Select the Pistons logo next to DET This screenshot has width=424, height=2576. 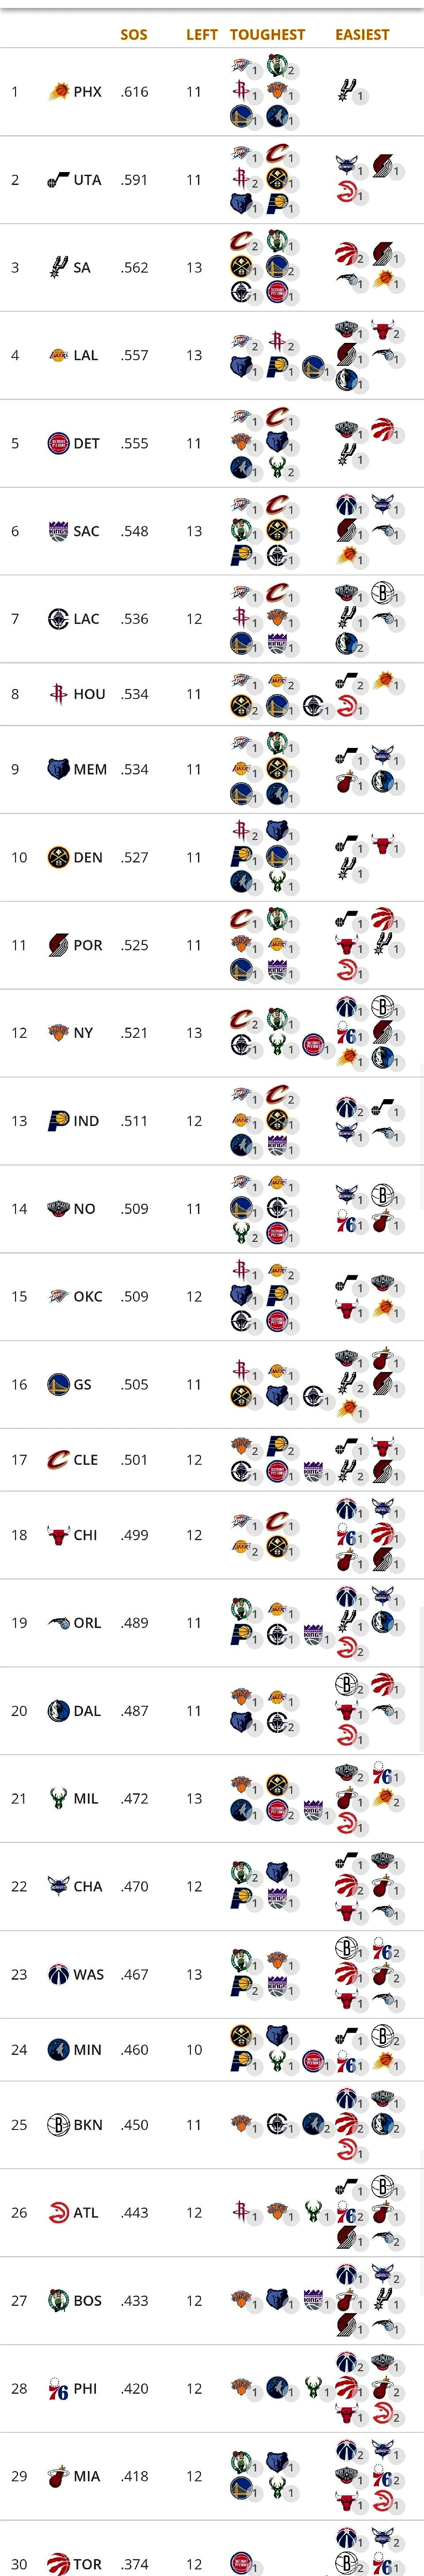coord(58,444)
